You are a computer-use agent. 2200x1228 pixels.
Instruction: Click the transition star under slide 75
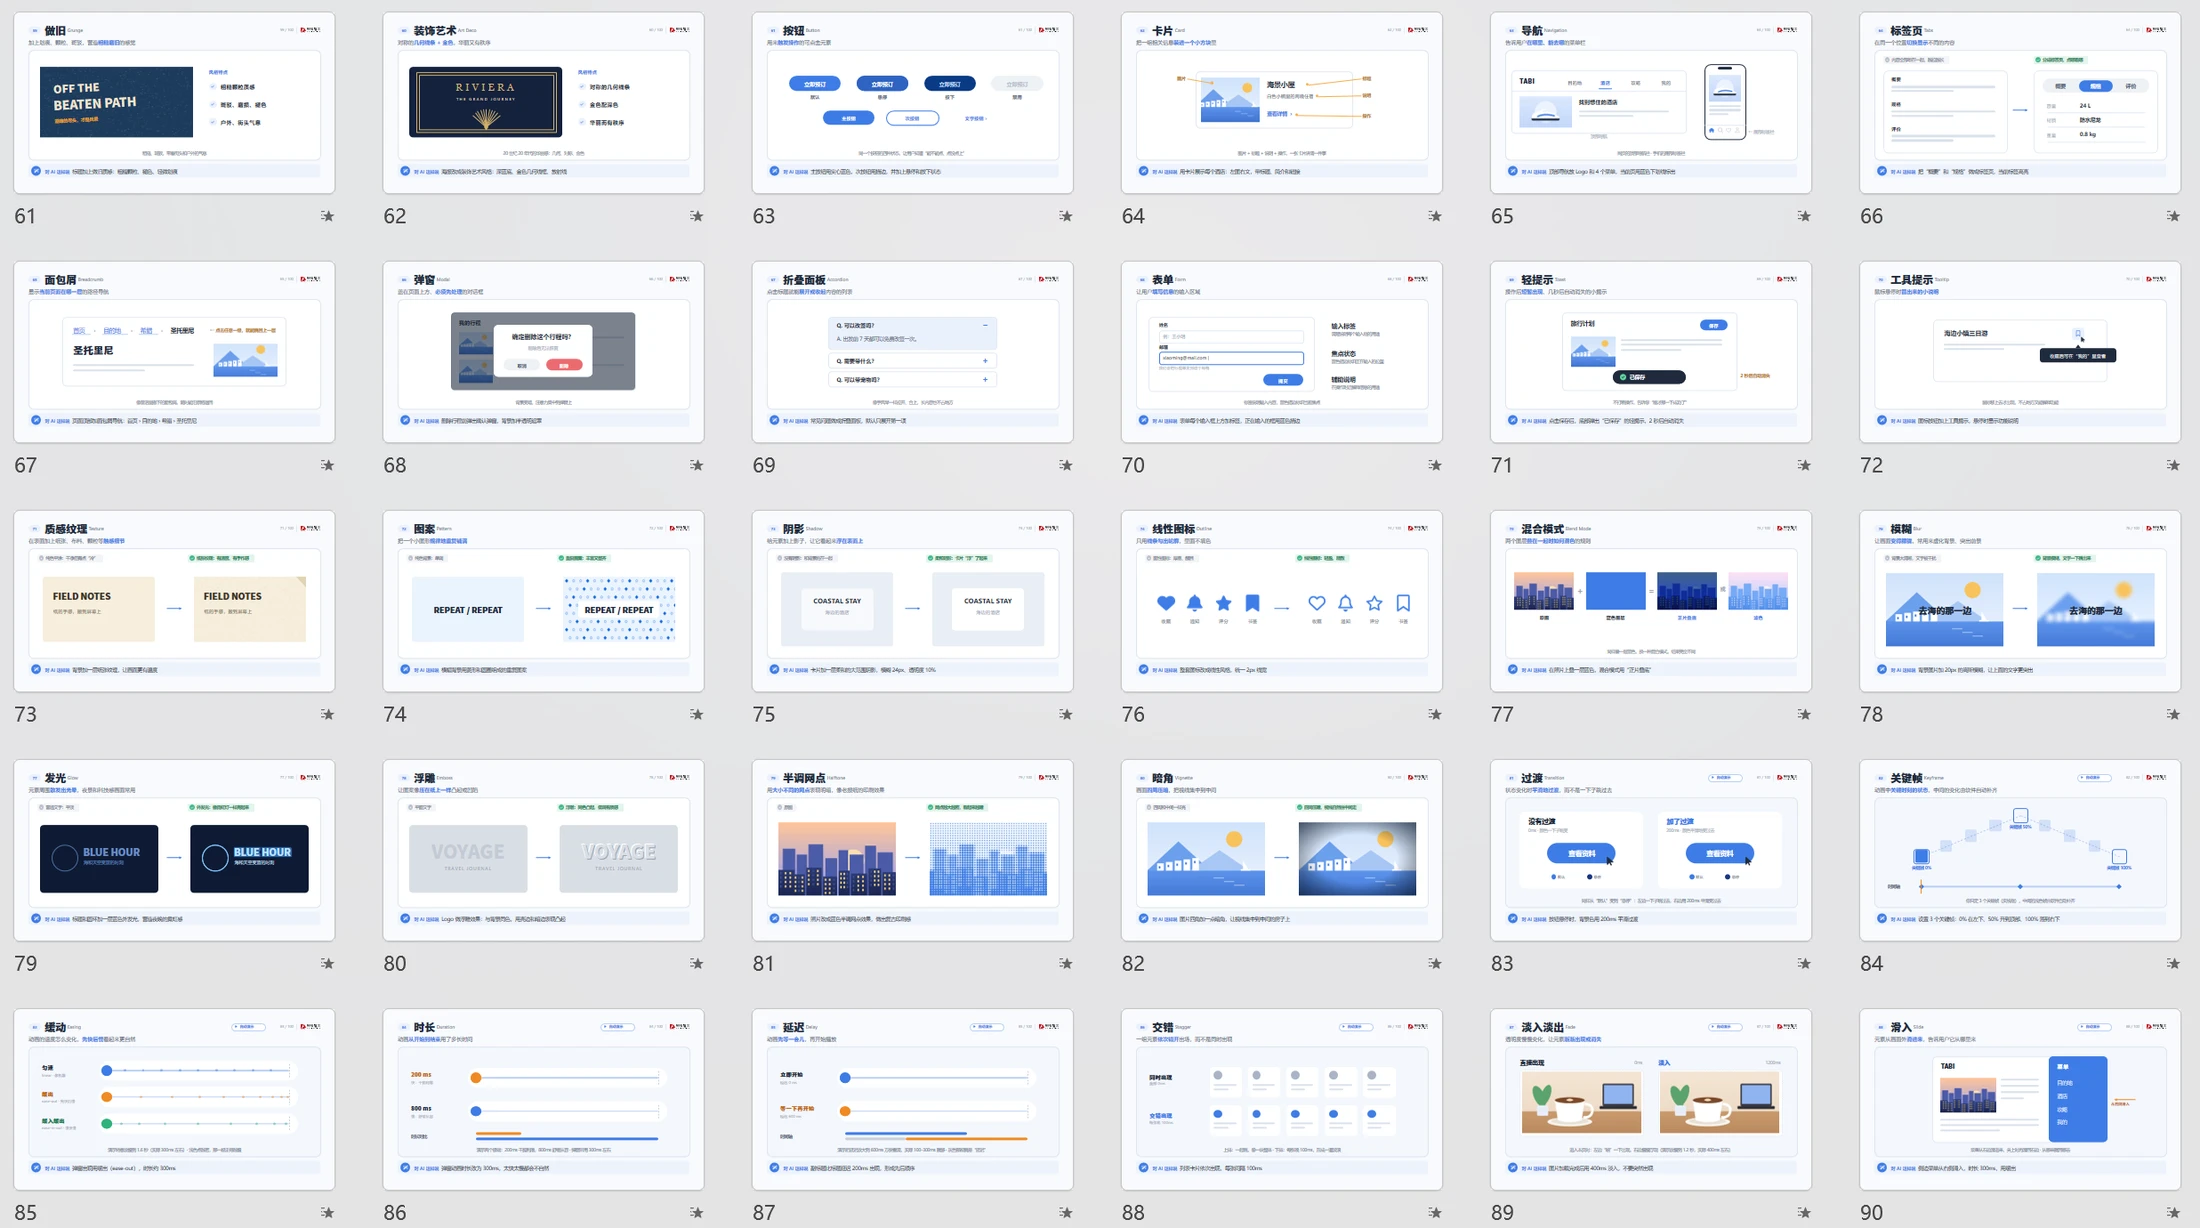pos(1066,714)
